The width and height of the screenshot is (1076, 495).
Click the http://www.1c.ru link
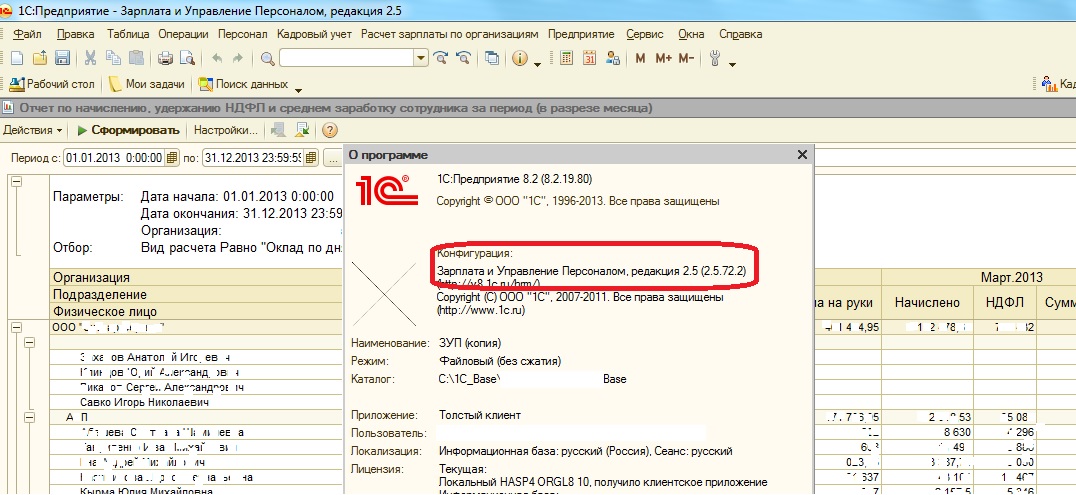coord(480,310)
